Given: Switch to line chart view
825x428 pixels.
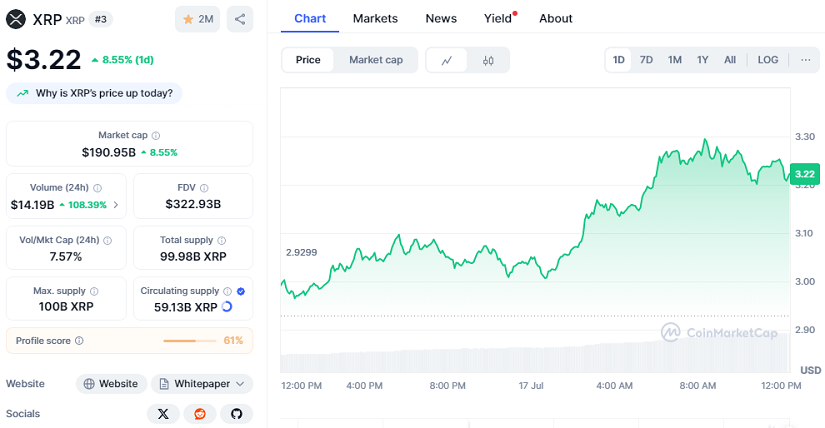Looking at the screenshot, I should point(446,61).
